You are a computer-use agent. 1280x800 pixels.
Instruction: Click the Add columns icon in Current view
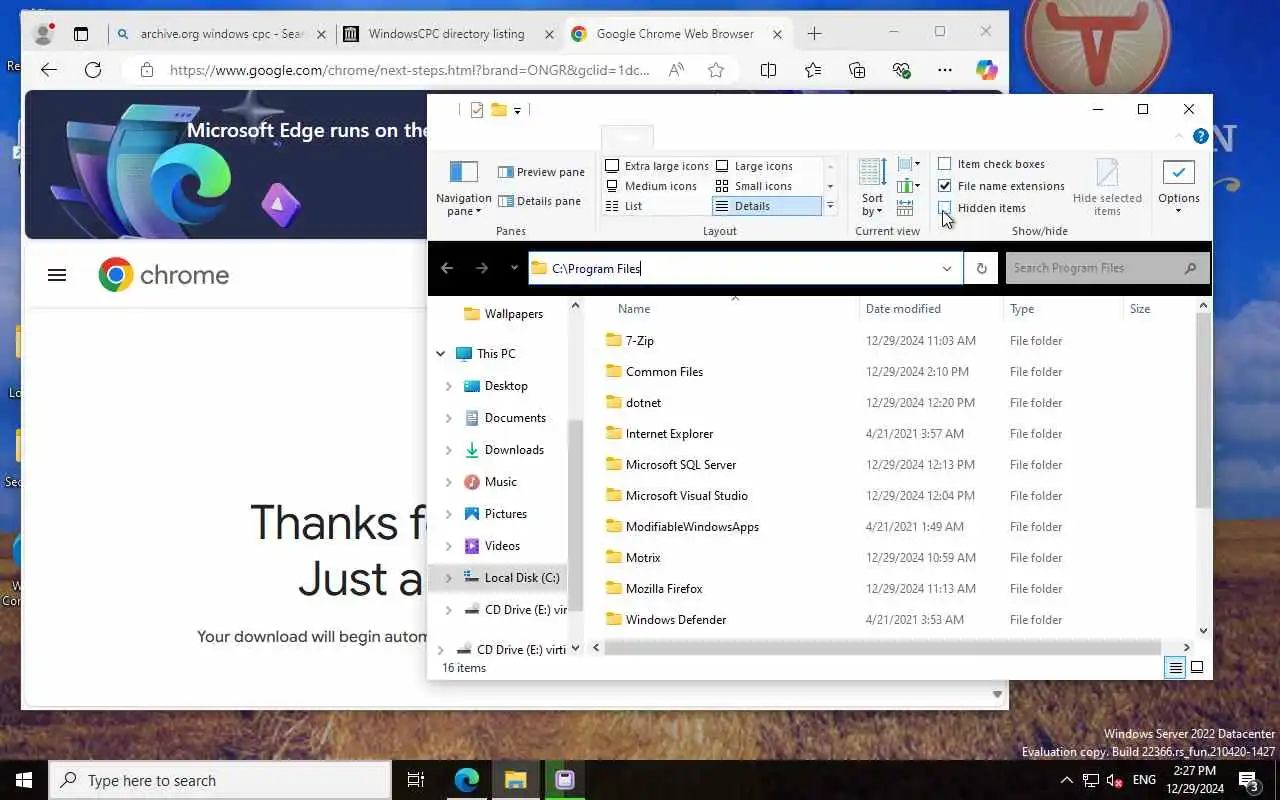tap(908, 186)
